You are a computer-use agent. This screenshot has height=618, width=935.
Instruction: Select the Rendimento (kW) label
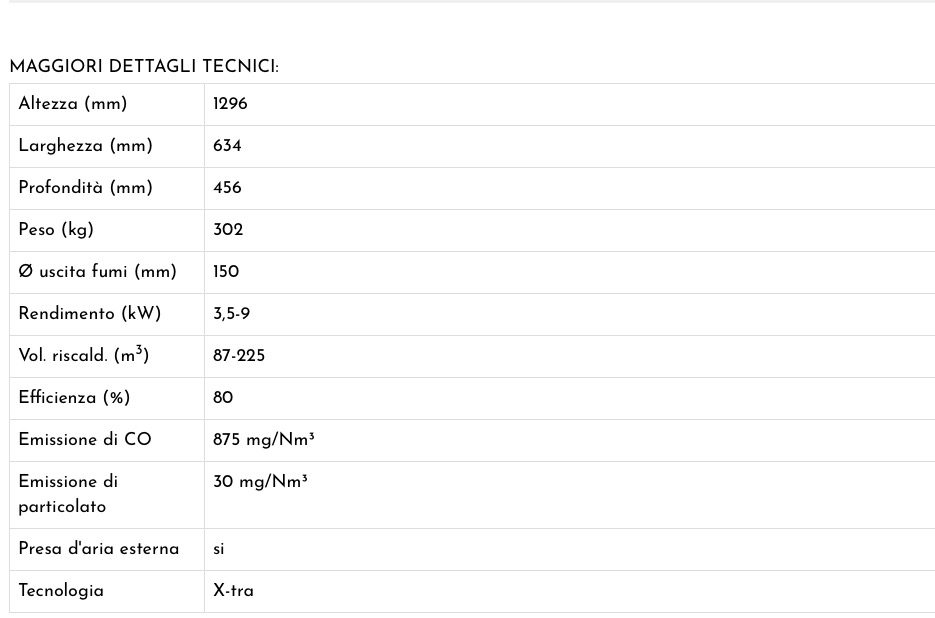89,313
